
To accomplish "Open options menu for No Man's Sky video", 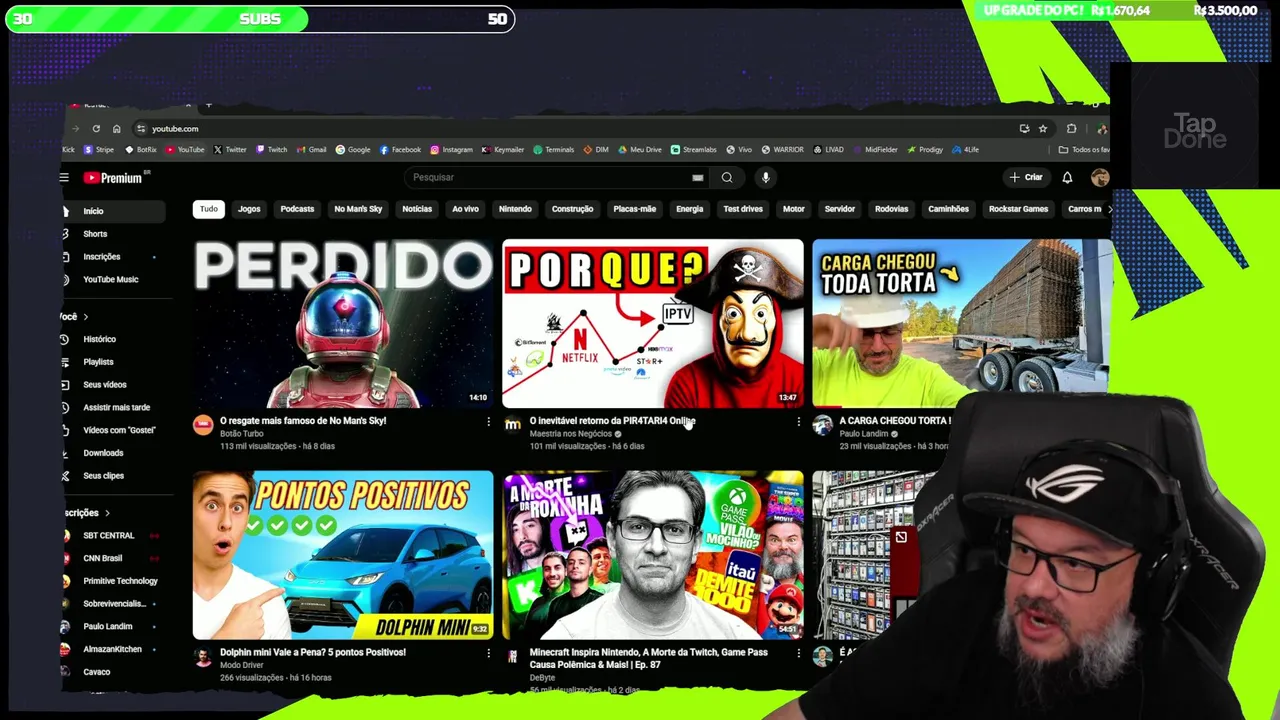I will click(x=488, y=422).
